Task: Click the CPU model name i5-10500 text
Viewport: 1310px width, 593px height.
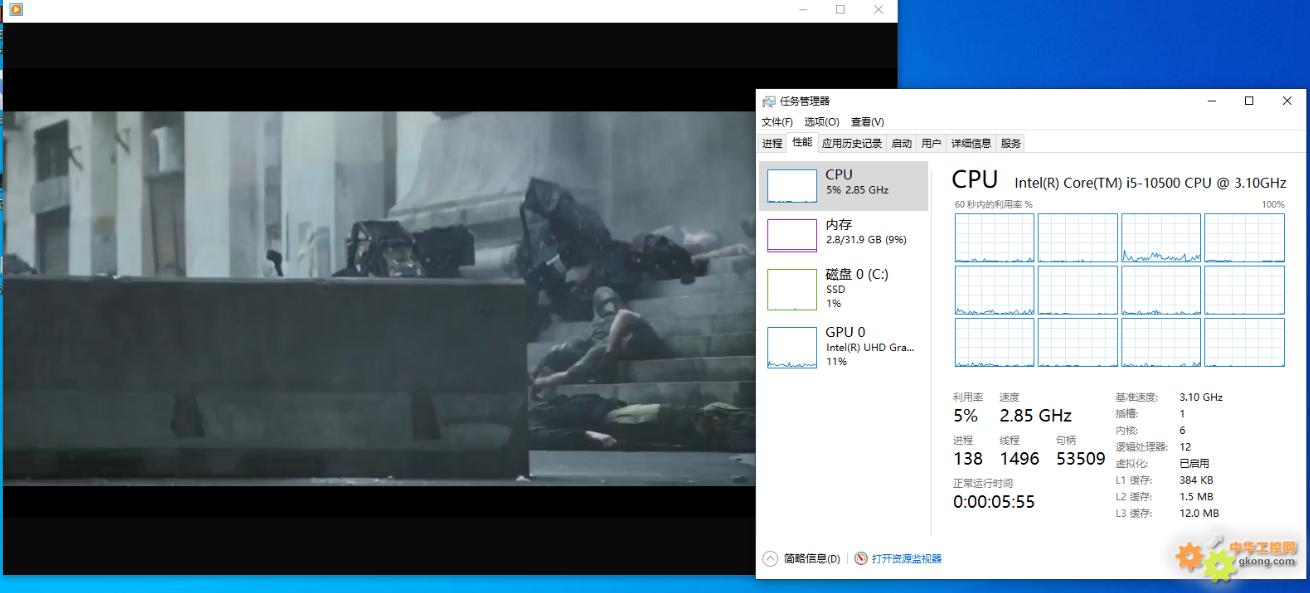Action: click(1150, 183)
